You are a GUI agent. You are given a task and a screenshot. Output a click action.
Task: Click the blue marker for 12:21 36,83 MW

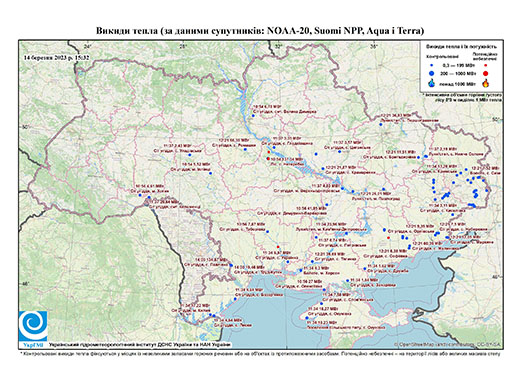(380, 125)
